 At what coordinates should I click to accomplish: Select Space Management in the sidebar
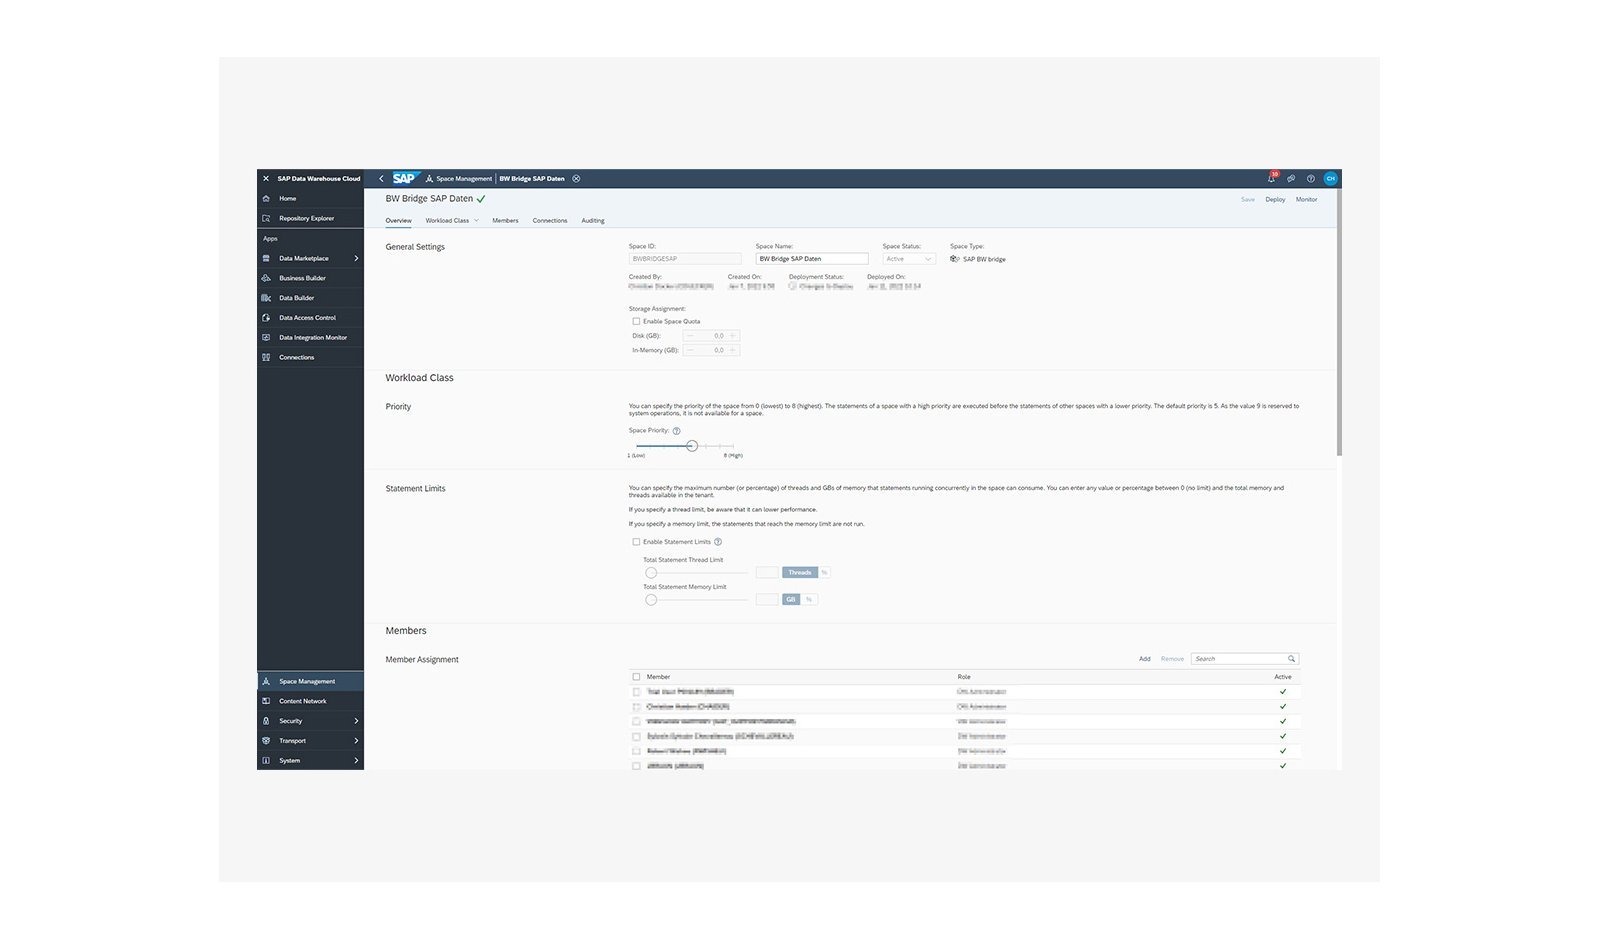click(310, 681)
